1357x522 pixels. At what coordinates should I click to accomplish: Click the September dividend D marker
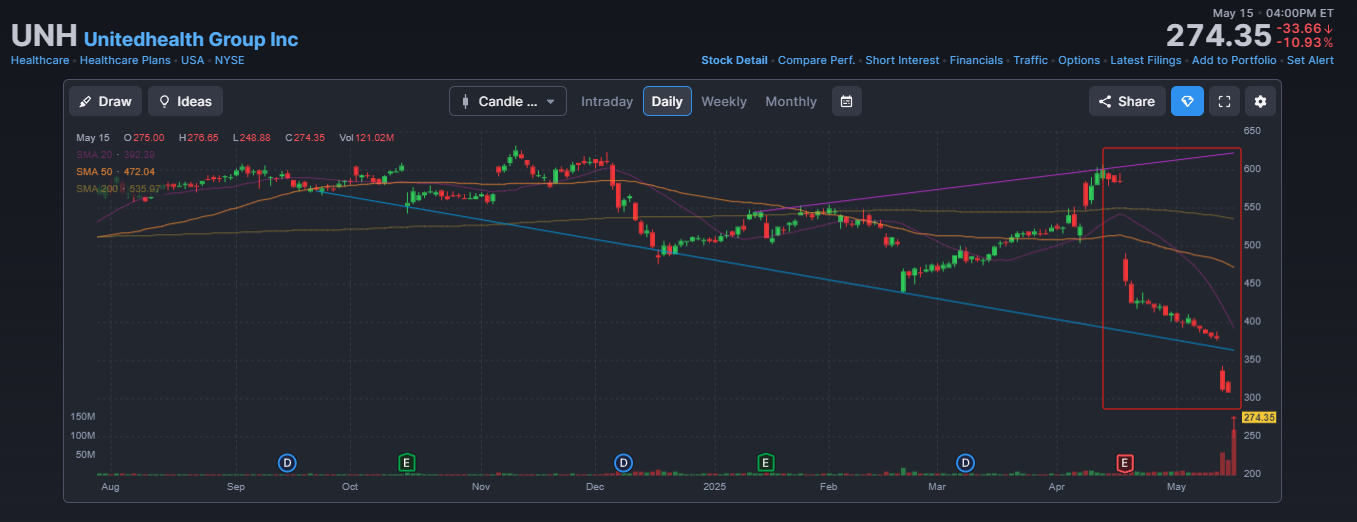point(287,463)
